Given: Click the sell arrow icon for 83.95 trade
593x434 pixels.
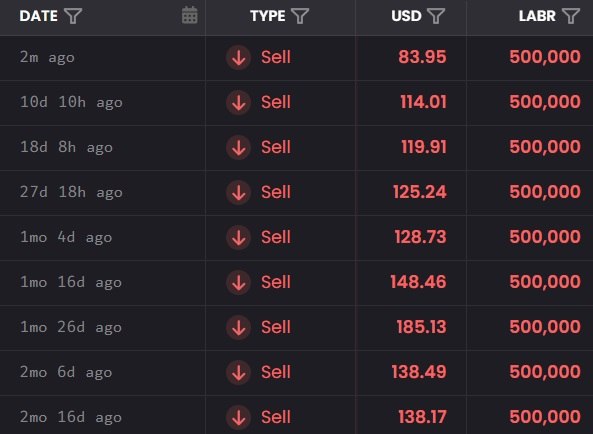Looking at the screenshot, I should coord(238,57).
